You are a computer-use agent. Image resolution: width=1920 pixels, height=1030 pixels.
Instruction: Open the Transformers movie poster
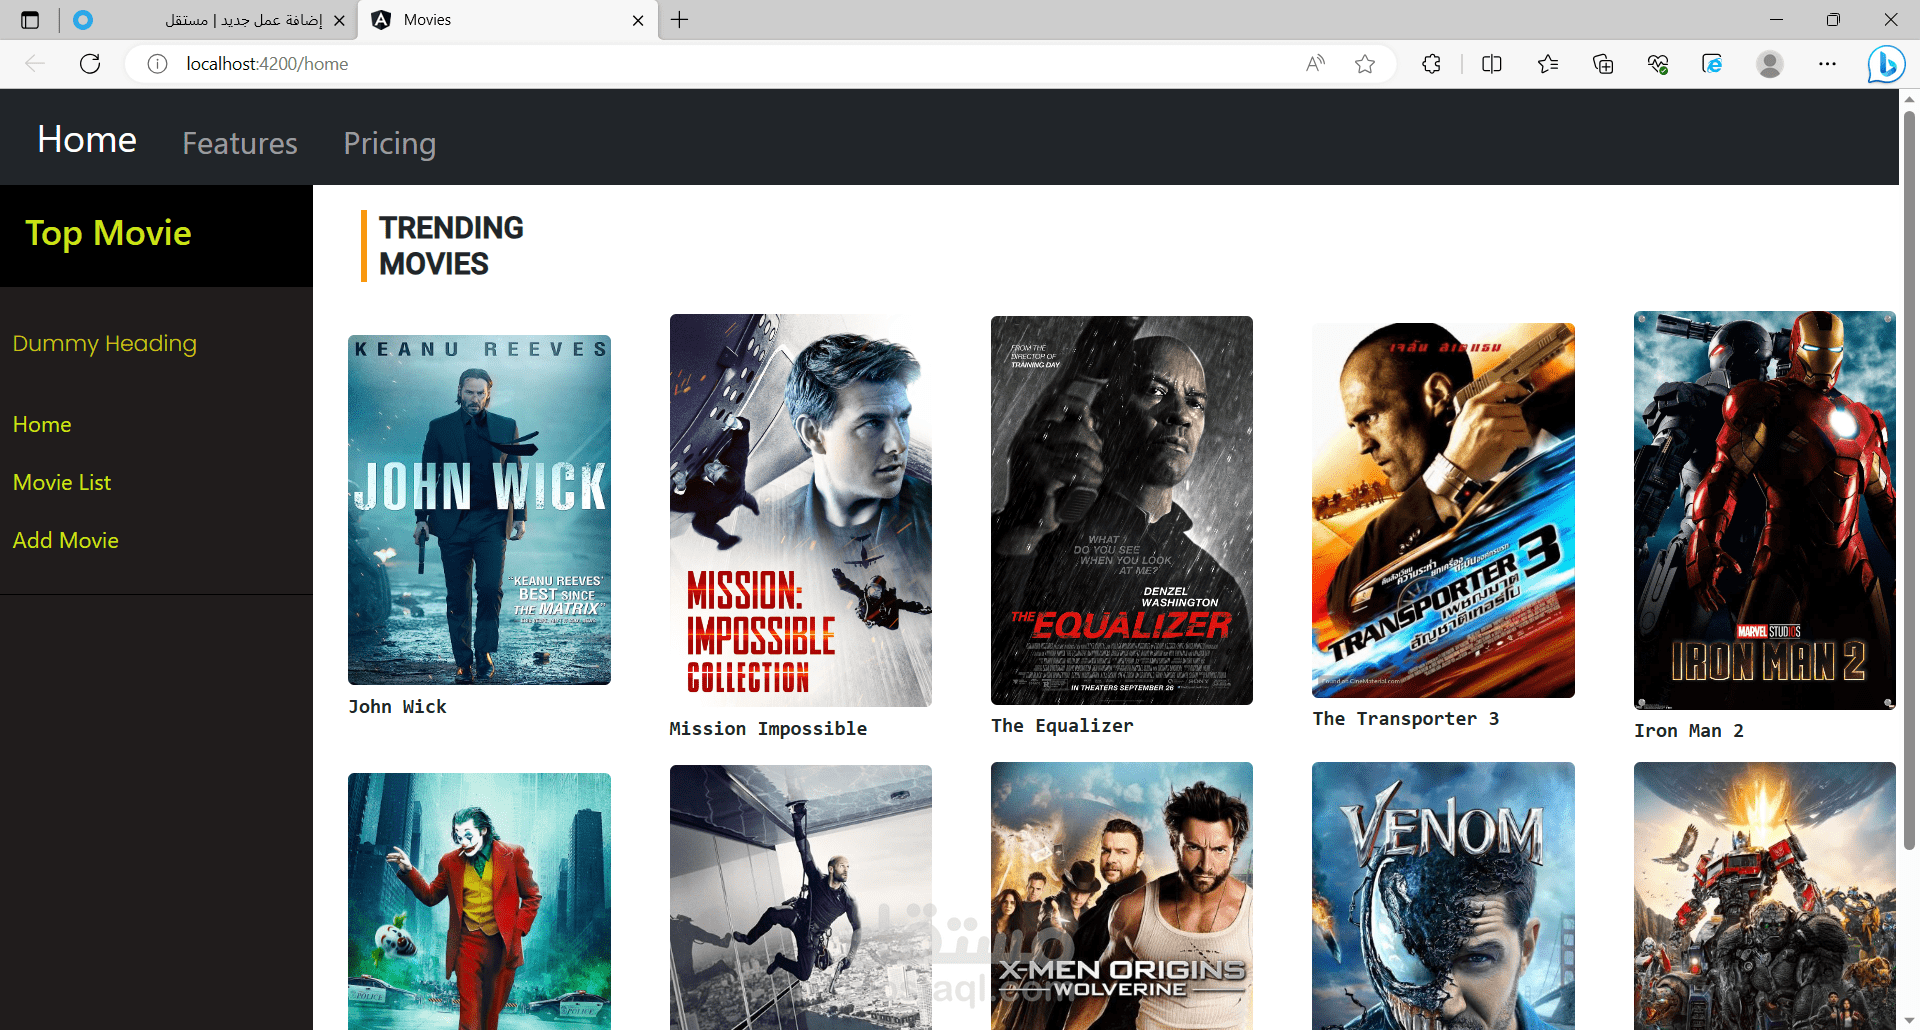1765,896
